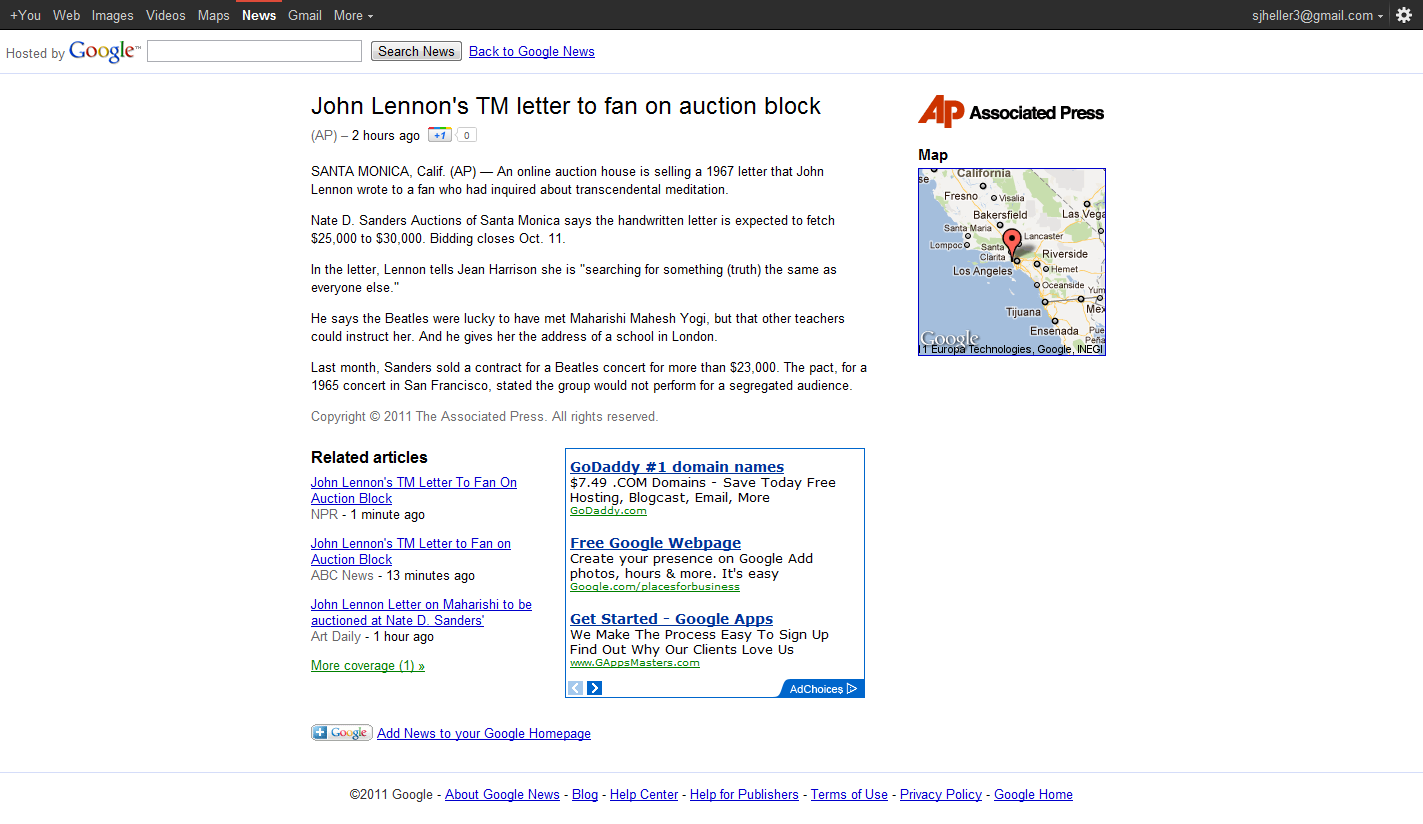The width and height of the screenshot is (1423, 824).
Task: Click the Southern California map thumbnail
Action: (x=1012, y=262)
